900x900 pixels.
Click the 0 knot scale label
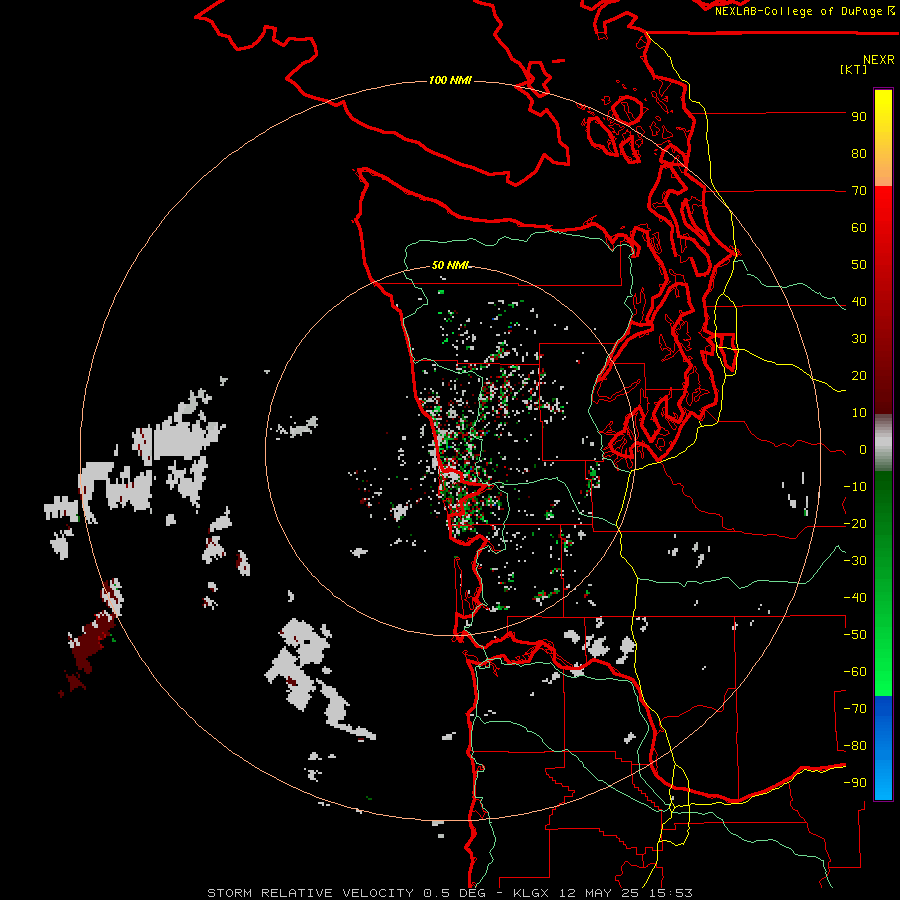[x=863, y=450]
